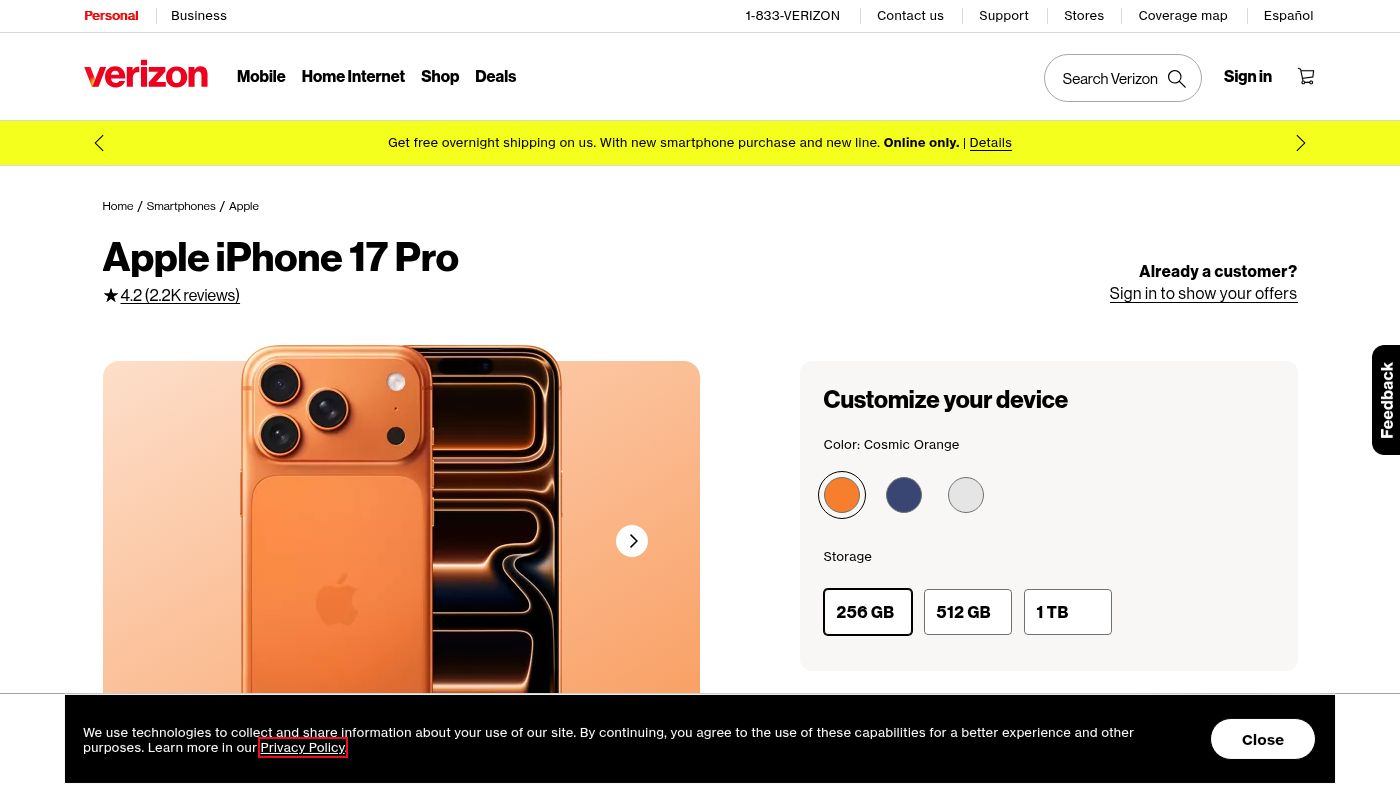Switch to the Business tab
This screenshot has width=1400, height=800.
[x=199, y=16]
